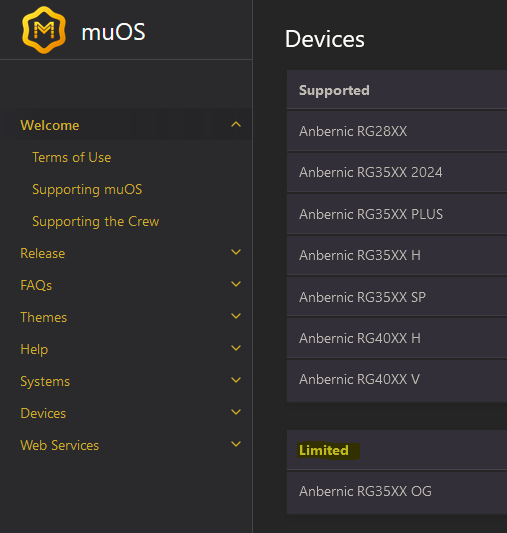Expand the Themes section chevron
This screenshot has width=507, height=533.
[x=236, y=316]
